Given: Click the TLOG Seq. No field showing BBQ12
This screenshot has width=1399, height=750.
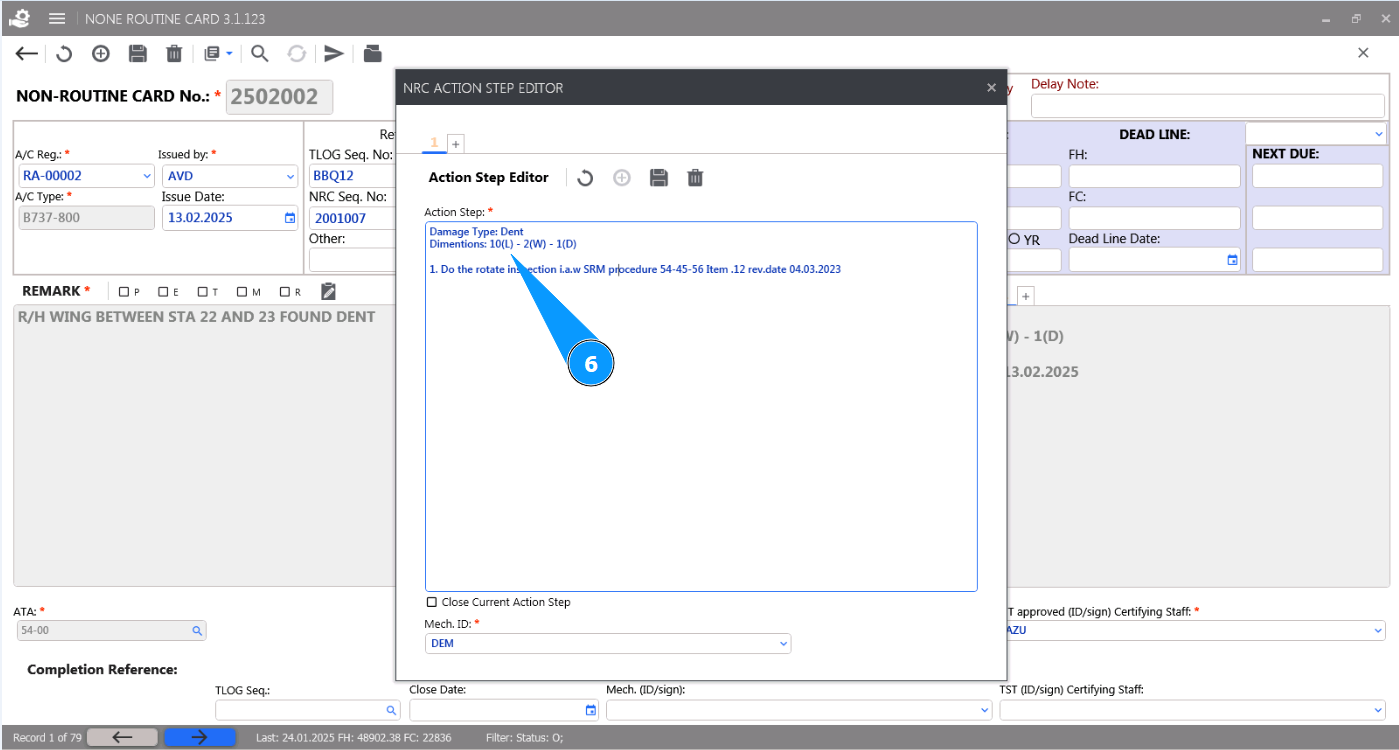Looking at the screenshot, I should pos(352,176).
